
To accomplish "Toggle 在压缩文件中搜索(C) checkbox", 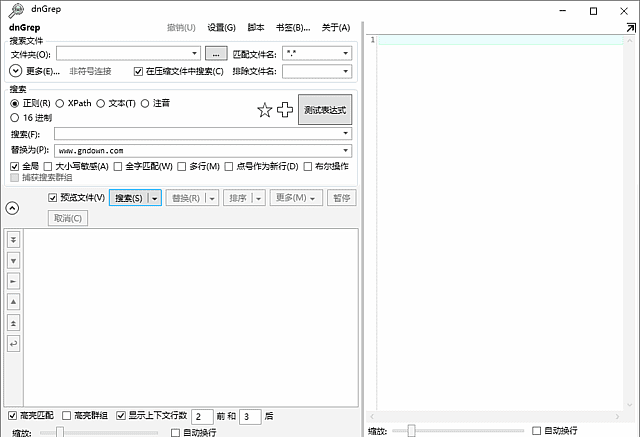I will 138,71.
